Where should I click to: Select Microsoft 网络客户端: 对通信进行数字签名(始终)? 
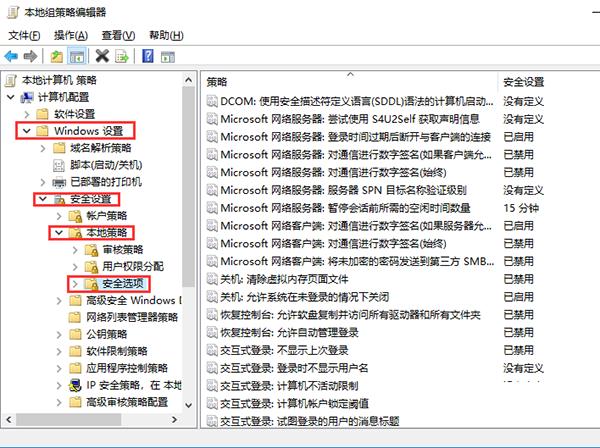(333, 243)
